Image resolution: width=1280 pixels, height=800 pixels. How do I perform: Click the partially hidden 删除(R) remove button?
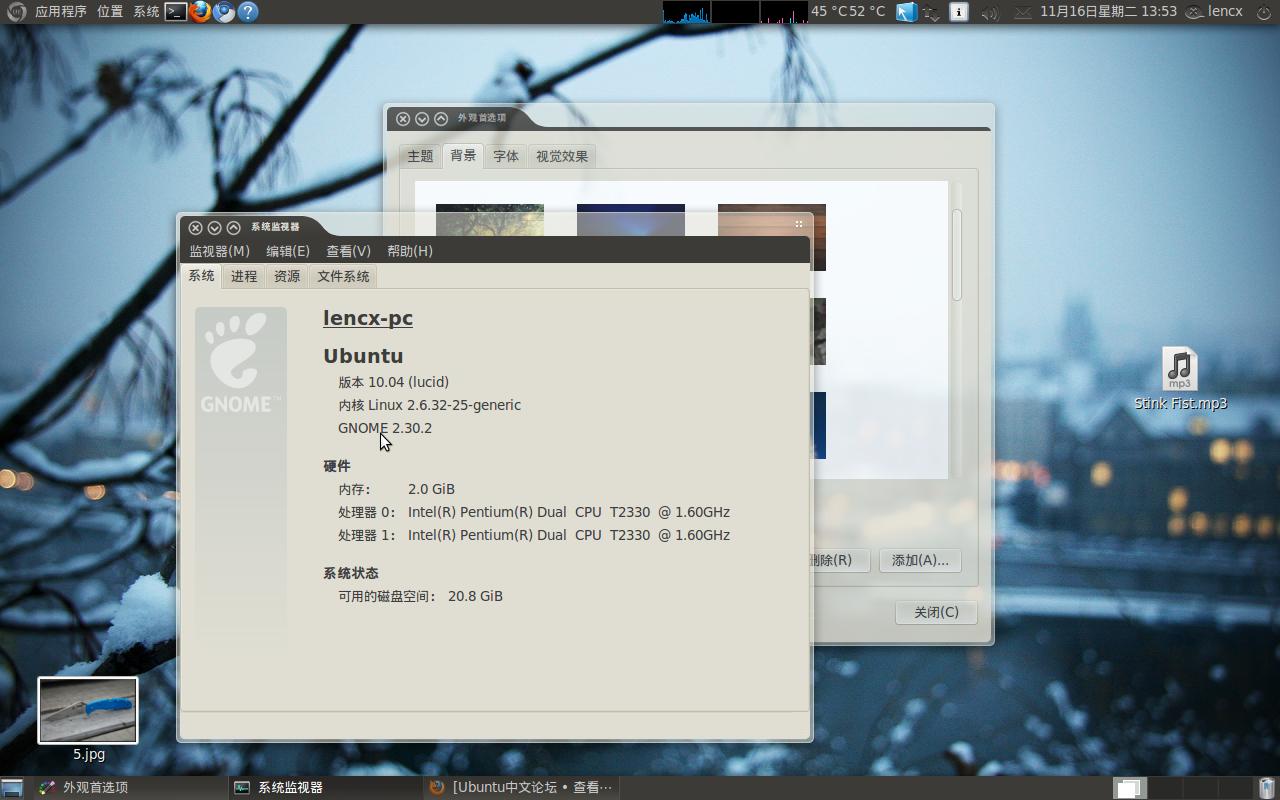click(838, 560)
